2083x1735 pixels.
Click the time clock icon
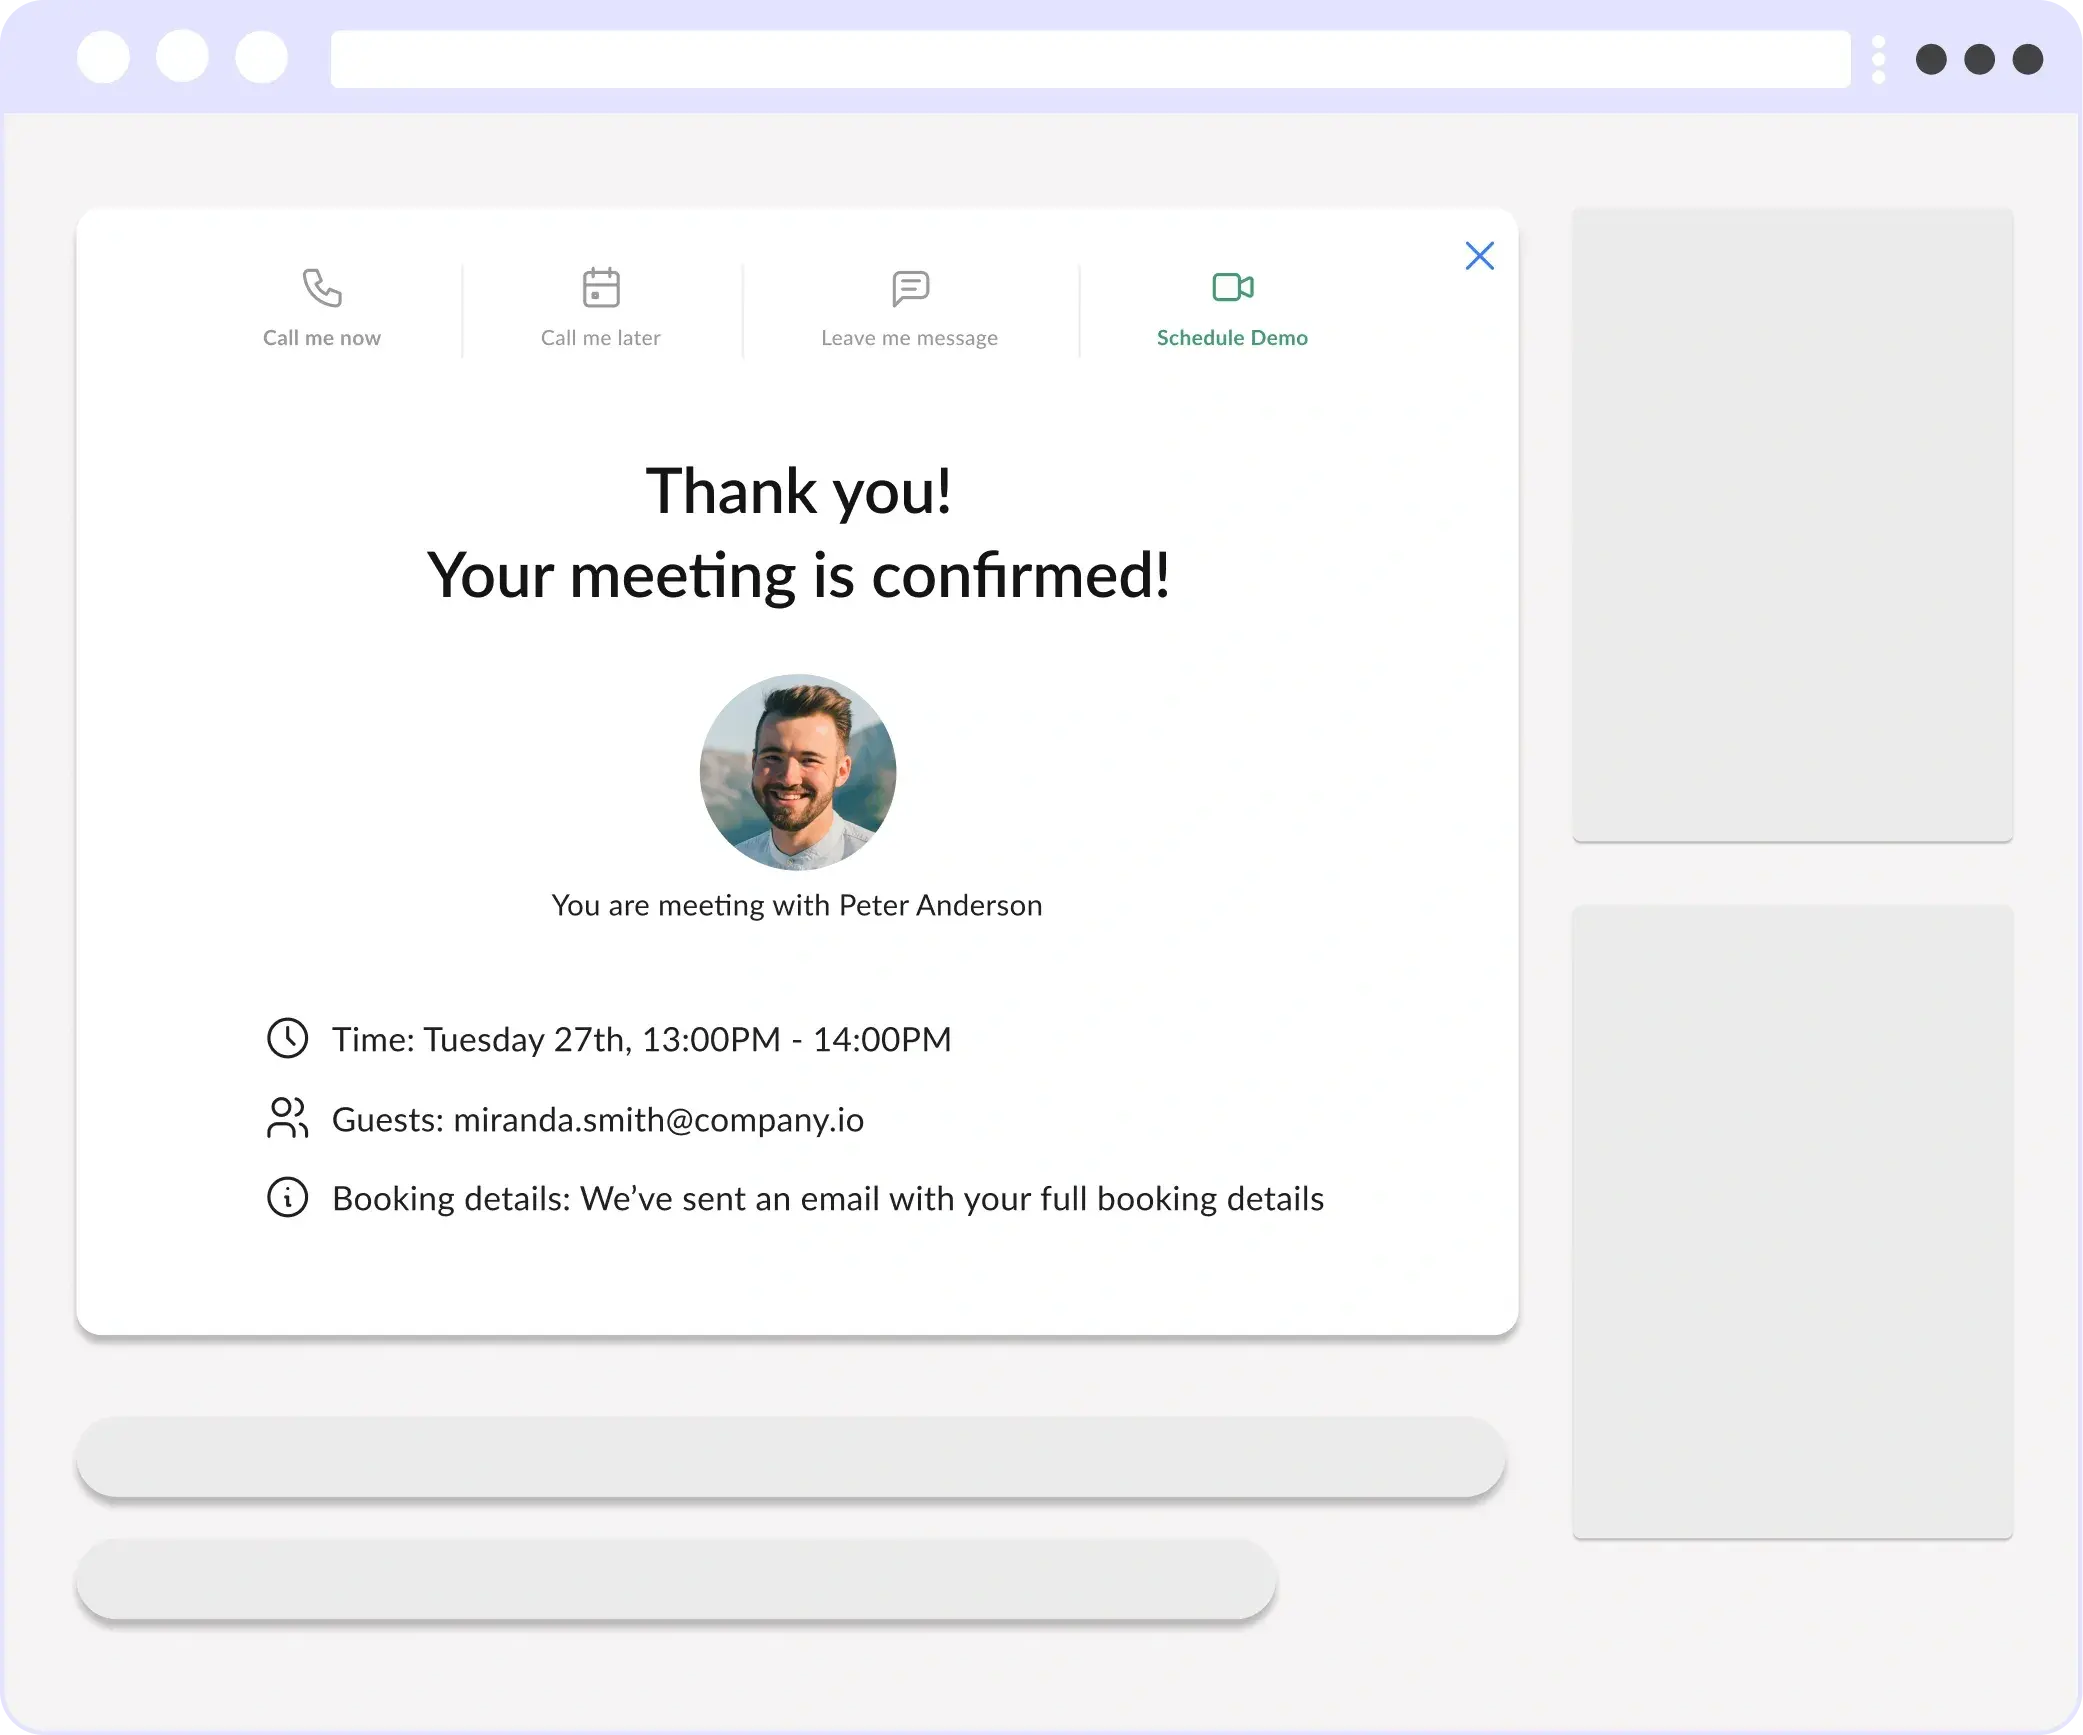pyautogui.click(x=285, y=1038)
